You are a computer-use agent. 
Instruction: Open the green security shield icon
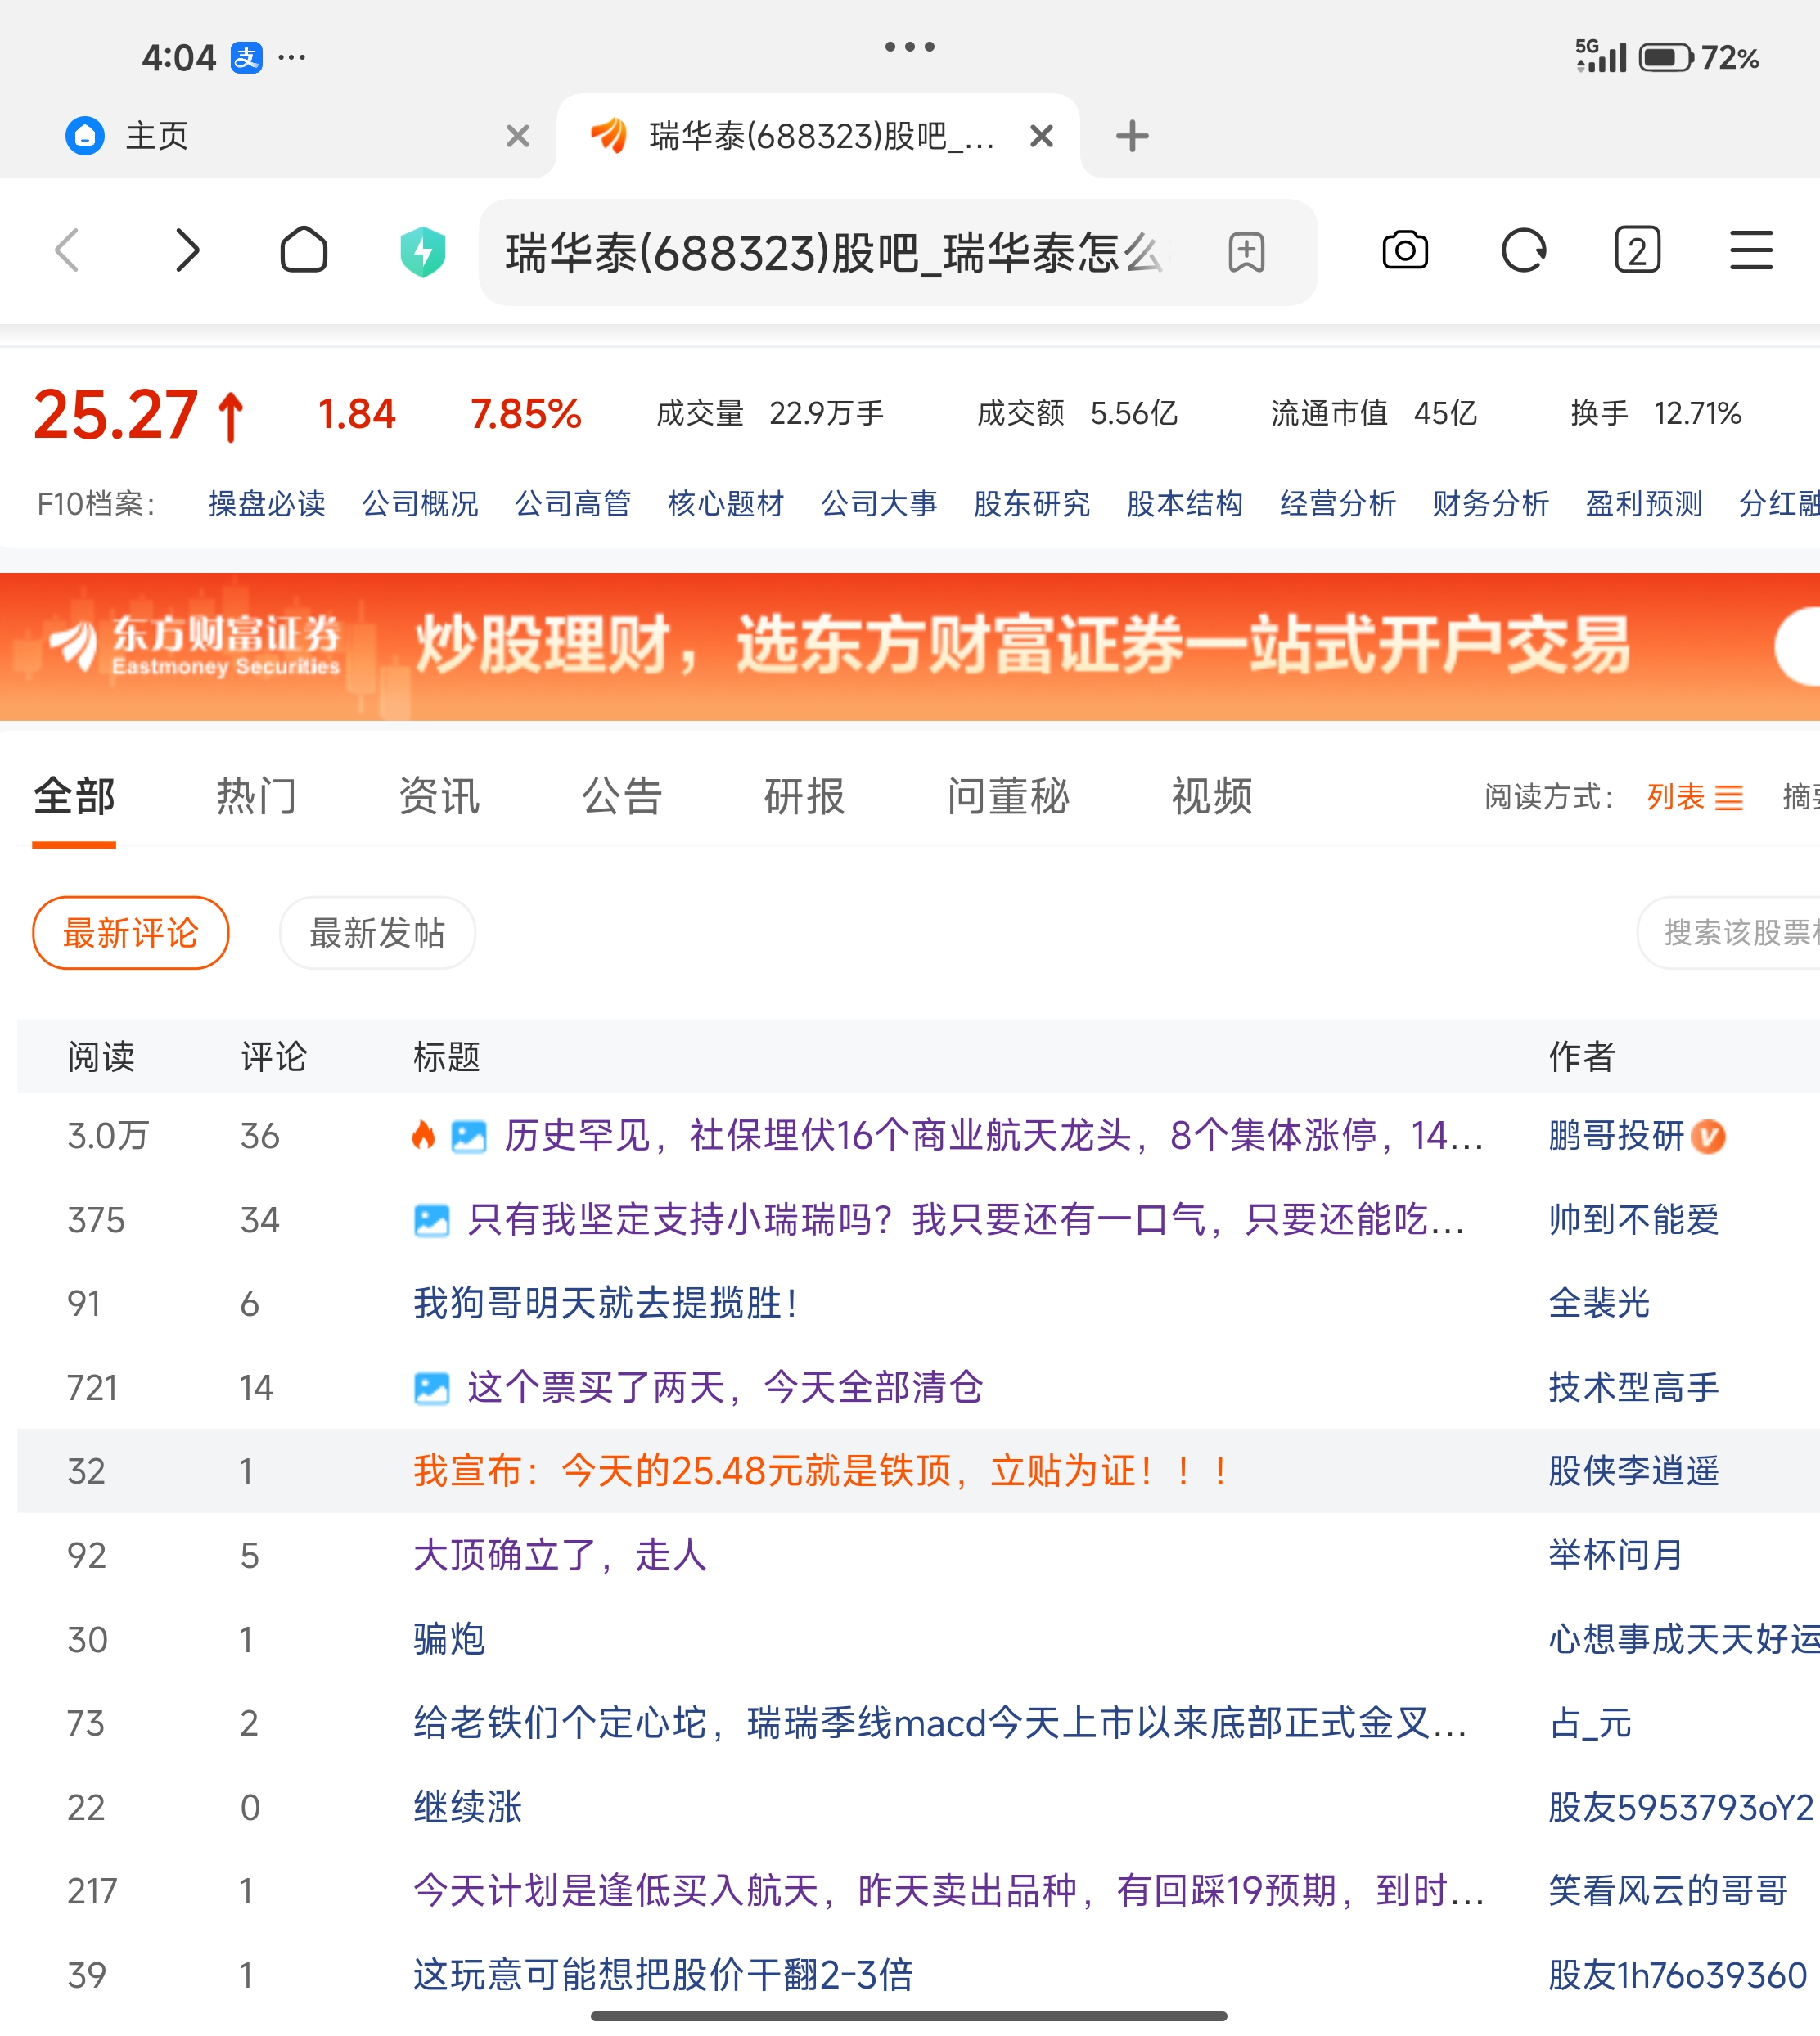point(423,252)
